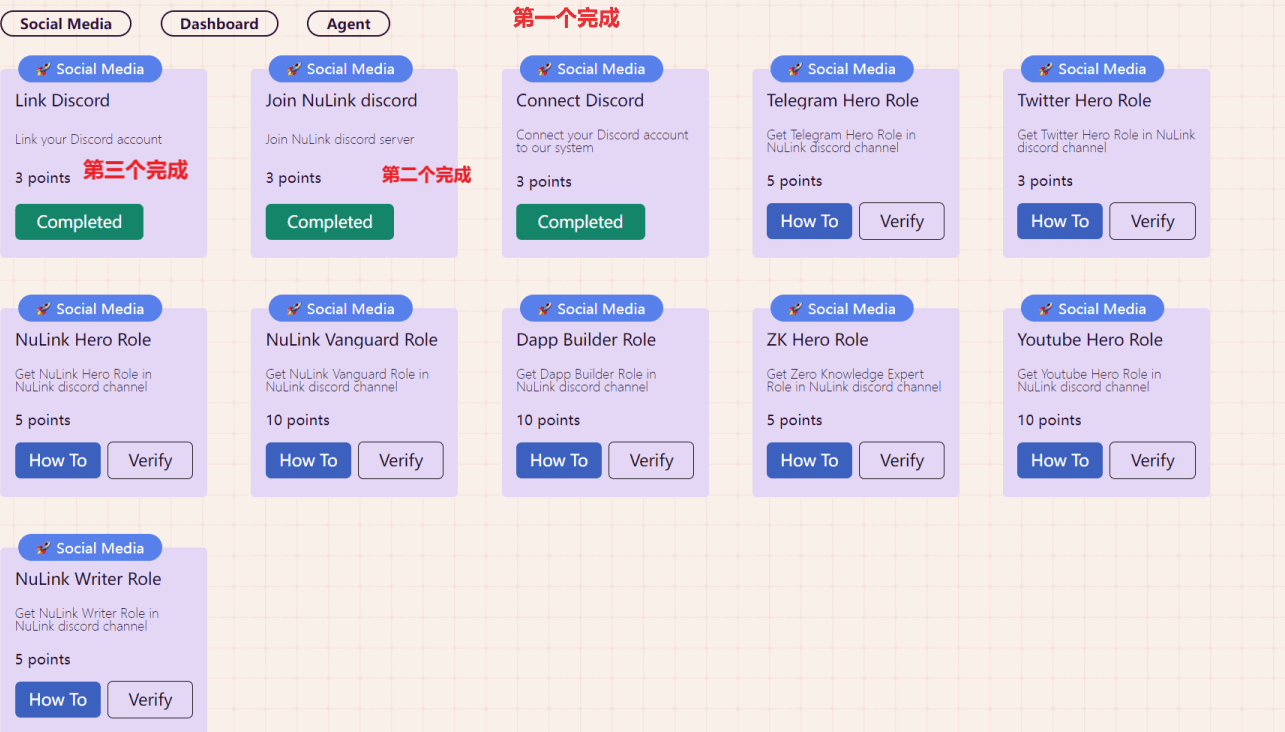Image resolution: width=1285 pixels, height=732 pixels.
Task: Click the ZK Hero Role title
Action: pos(817,340)
